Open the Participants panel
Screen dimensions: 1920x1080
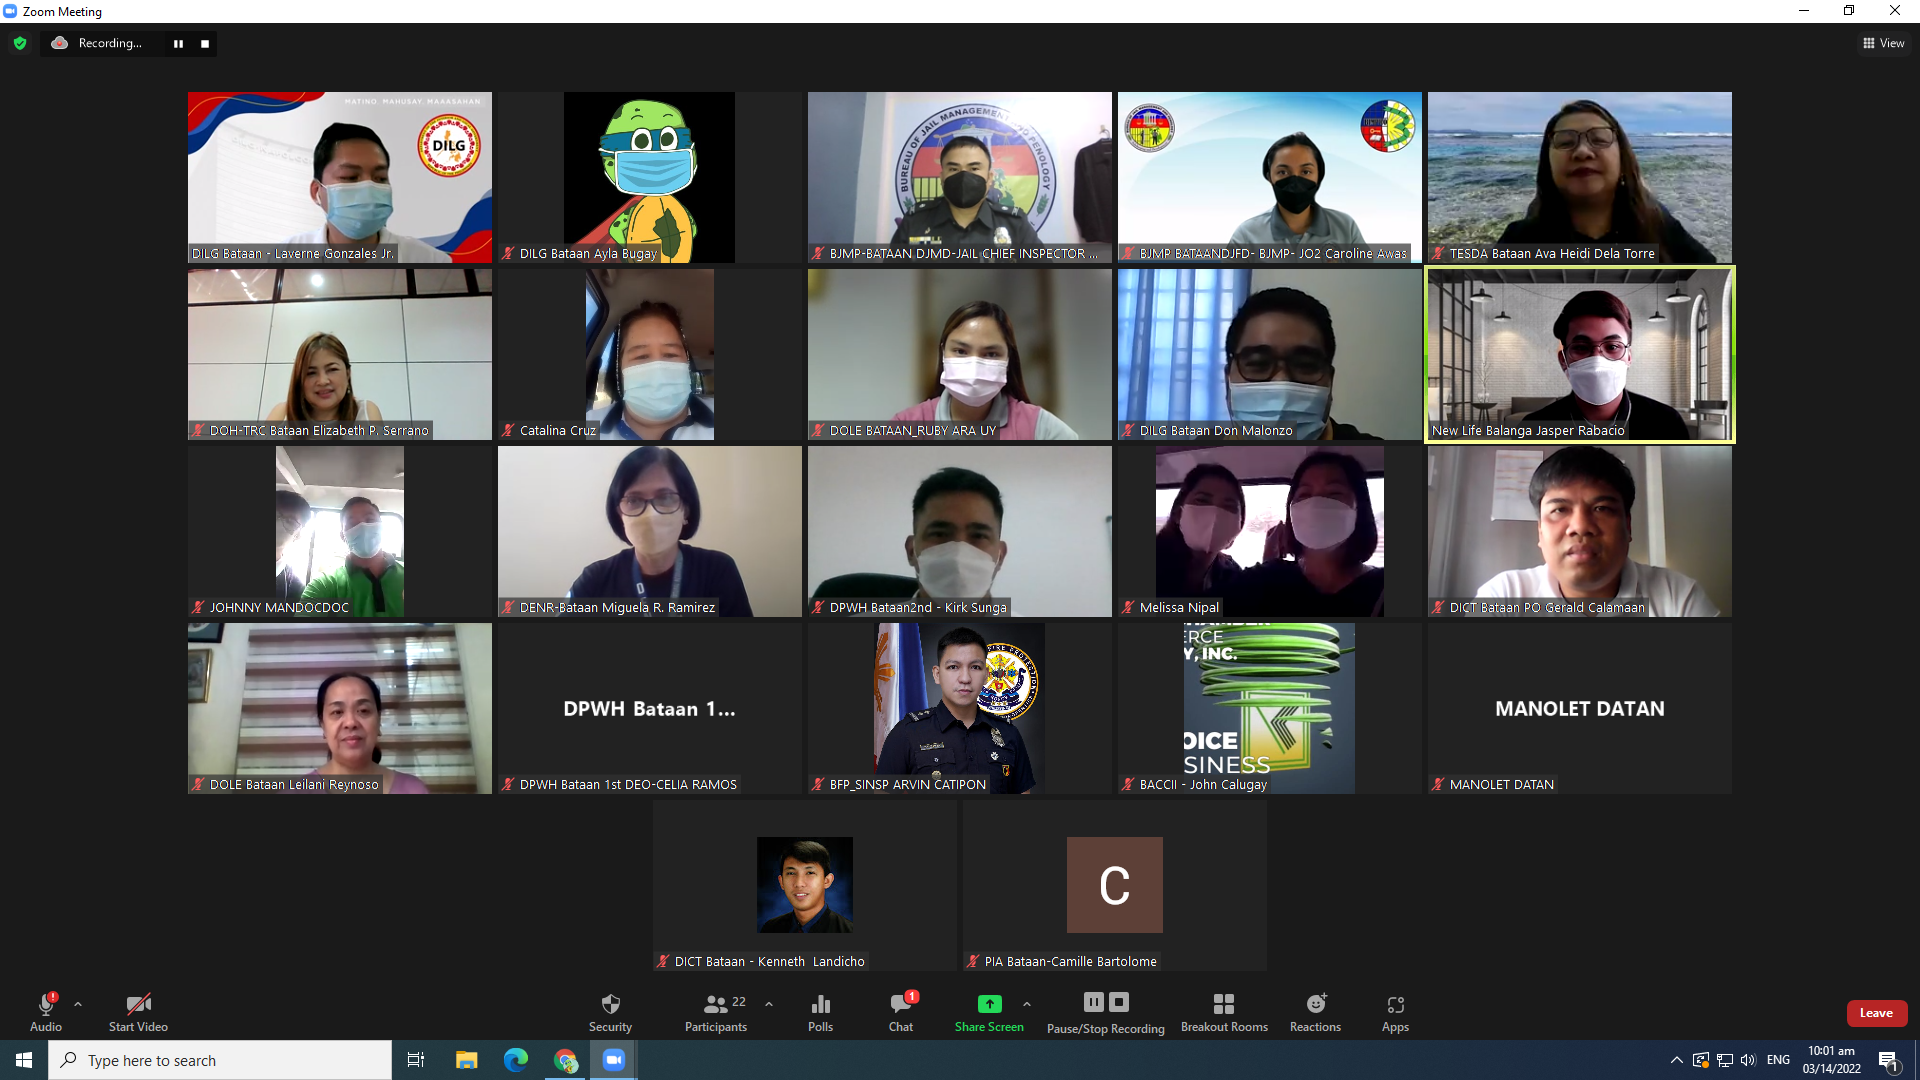point(716,1012)
